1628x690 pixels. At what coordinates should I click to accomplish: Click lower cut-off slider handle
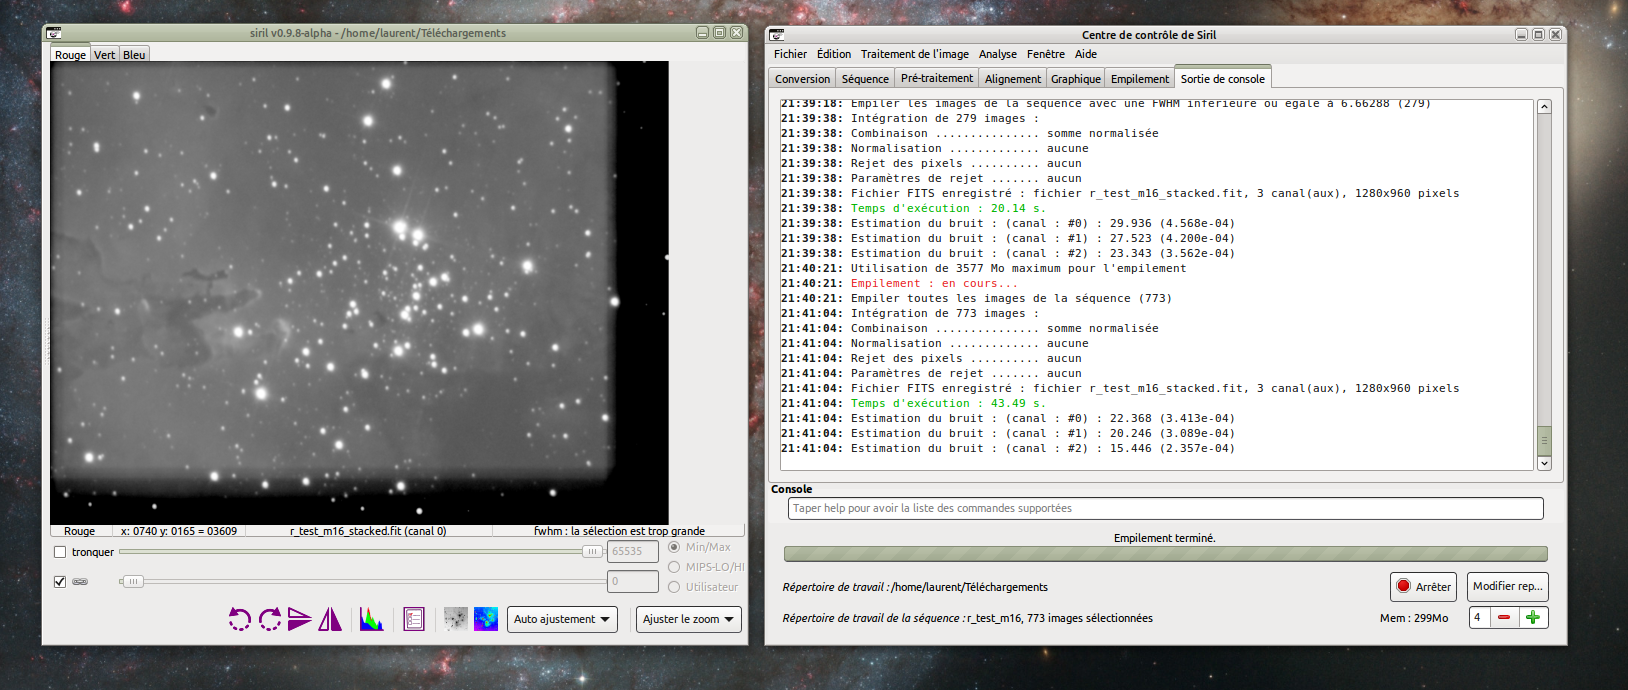[132, 581]
